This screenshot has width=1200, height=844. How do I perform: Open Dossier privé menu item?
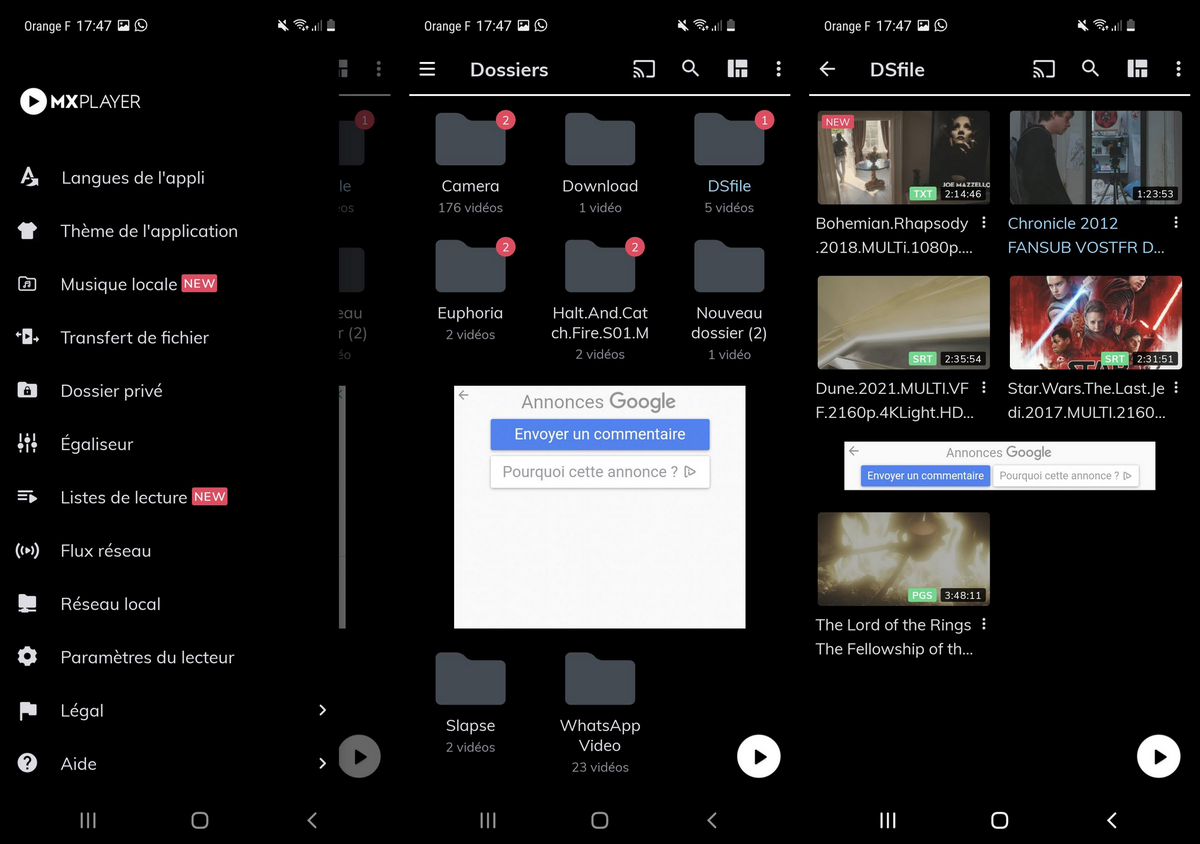[x=111, y=391]
